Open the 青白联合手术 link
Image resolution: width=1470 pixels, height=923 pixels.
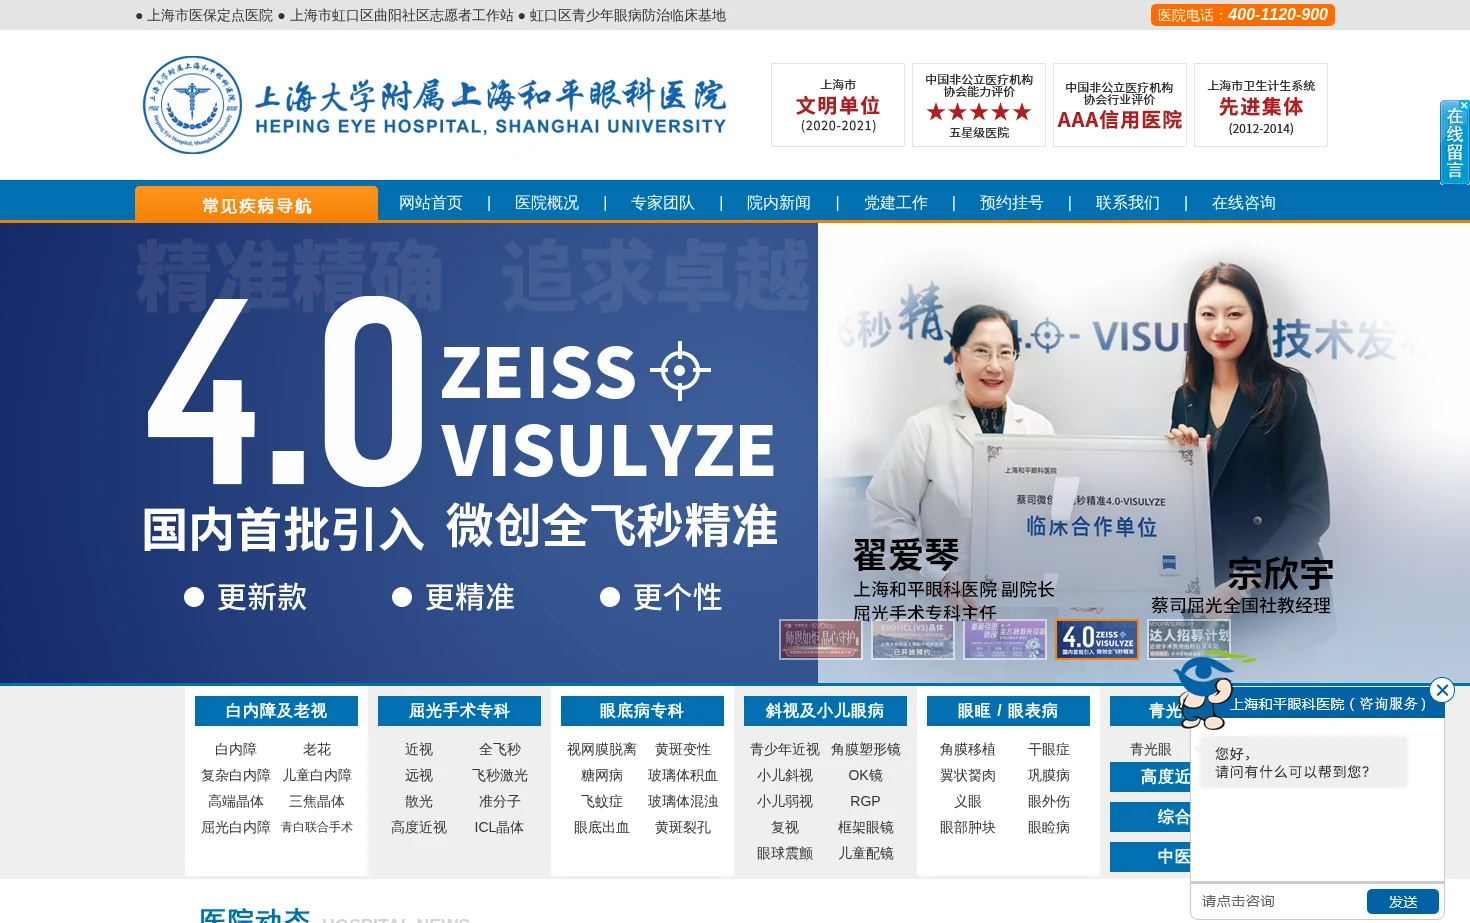click(x=317, y=827)
